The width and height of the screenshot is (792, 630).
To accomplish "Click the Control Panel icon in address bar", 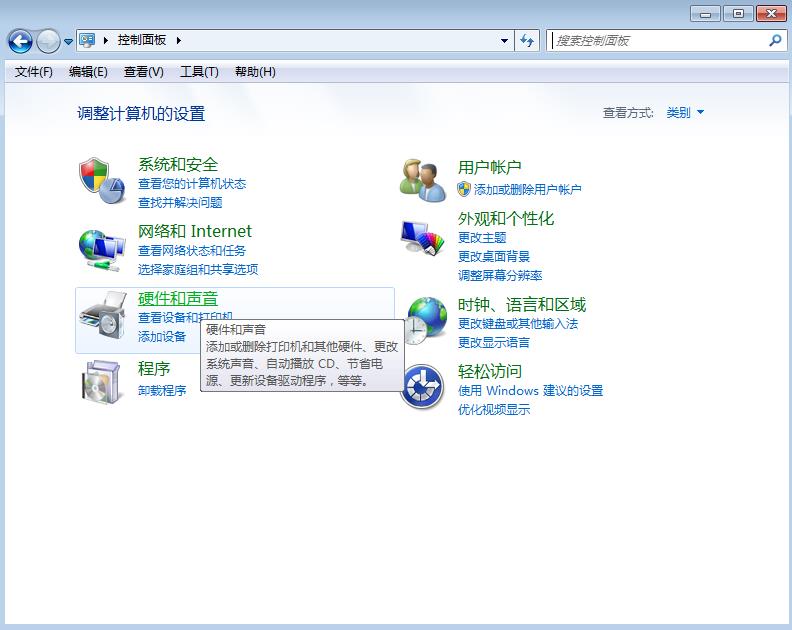I will click(87, 40).
